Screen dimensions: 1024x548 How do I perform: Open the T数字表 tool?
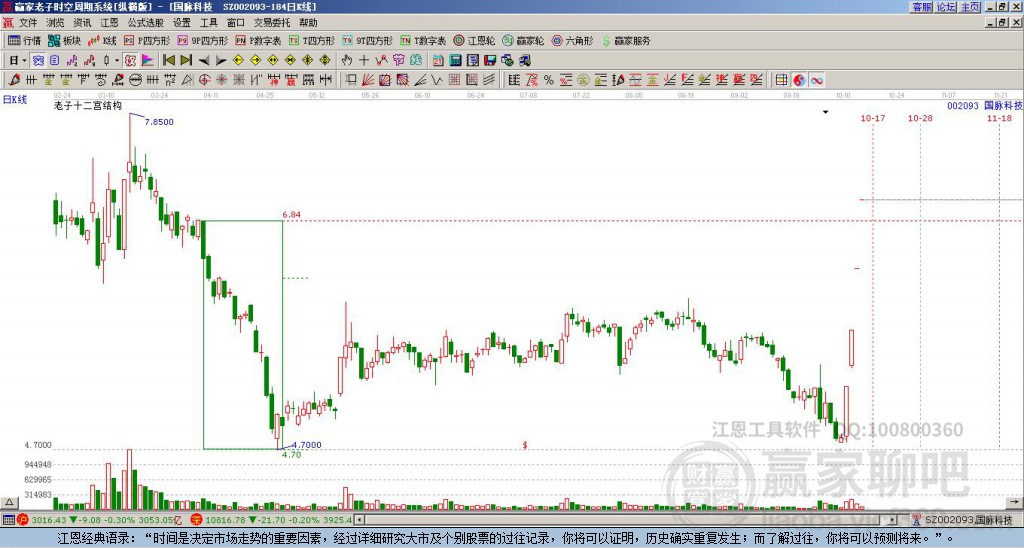click(423, 40)
